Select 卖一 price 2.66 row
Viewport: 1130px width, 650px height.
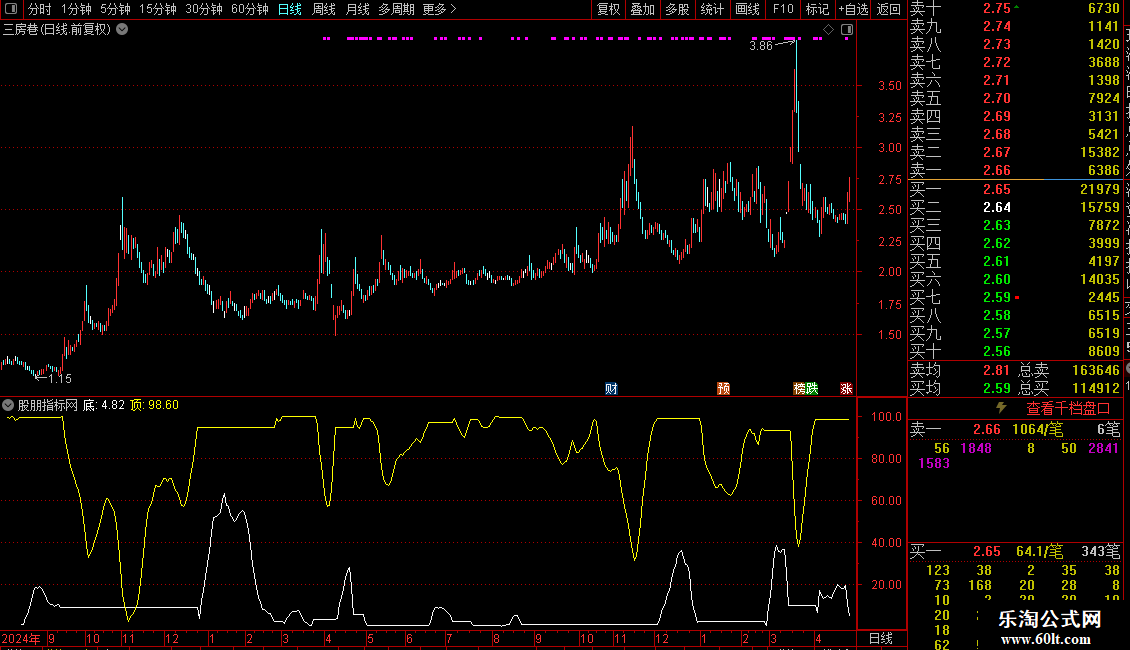(1015, 170)
